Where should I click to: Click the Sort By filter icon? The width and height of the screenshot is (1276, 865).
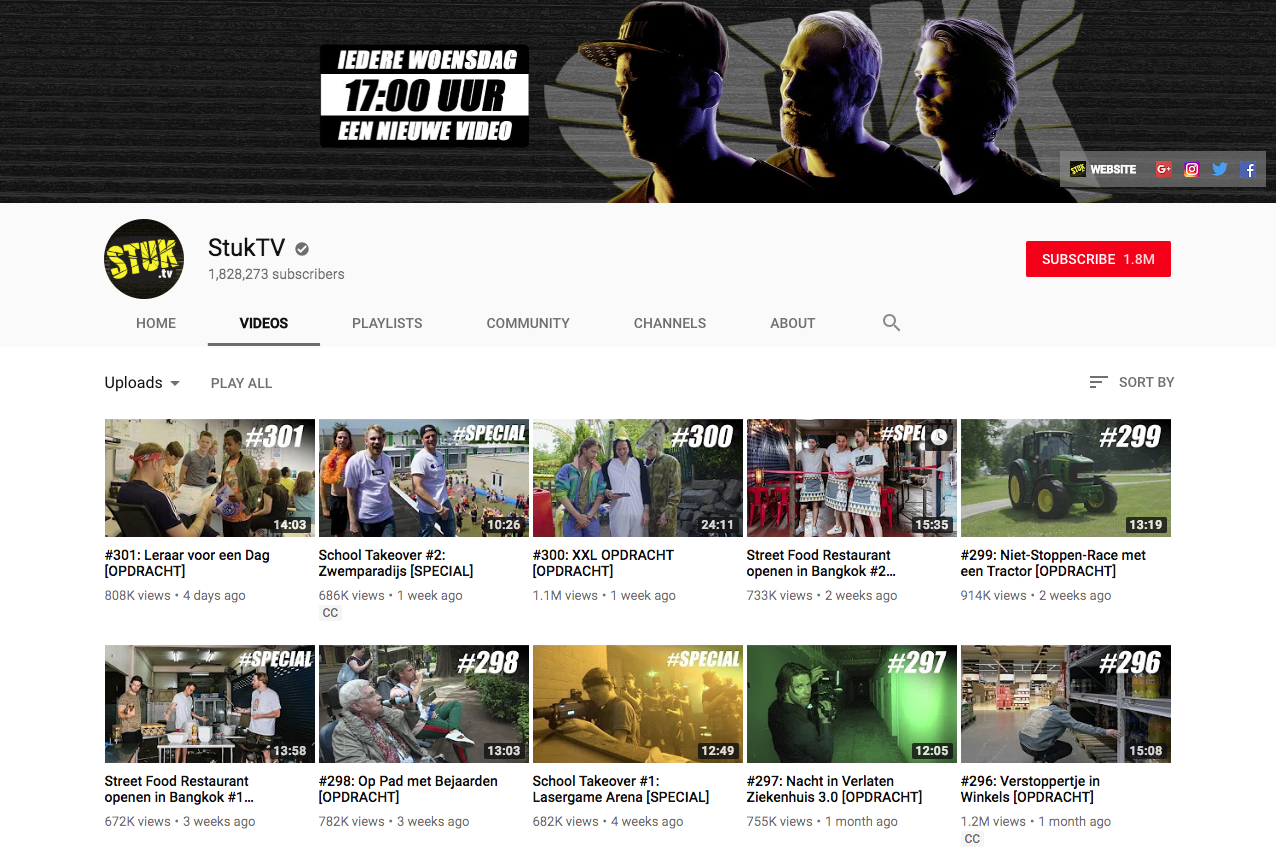coord(1098,382)
